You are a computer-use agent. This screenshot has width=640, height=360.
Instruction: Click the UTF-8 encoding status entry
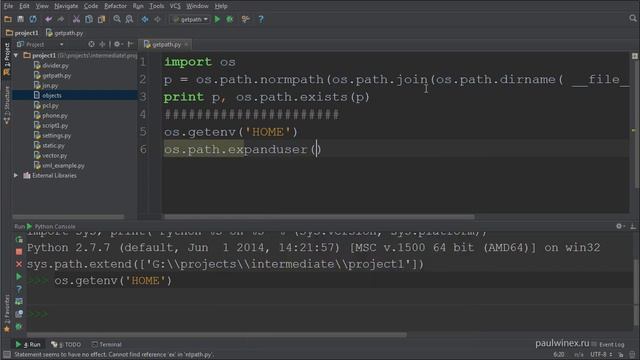[601, 354]
